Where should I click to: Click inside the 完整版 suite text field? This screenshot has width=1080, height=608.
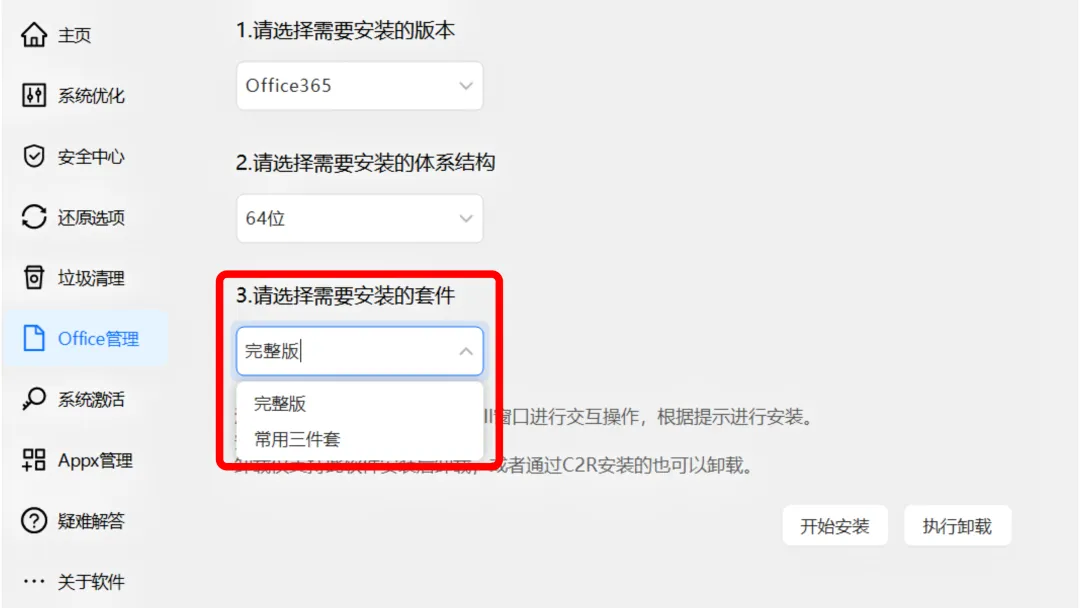pos(344,351)
